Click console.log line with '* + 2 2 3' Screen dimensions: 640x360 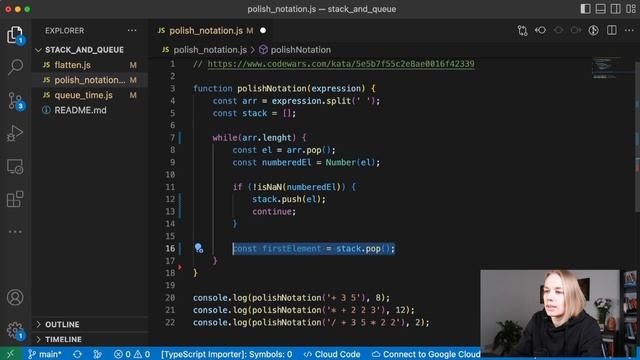point(303,310)
